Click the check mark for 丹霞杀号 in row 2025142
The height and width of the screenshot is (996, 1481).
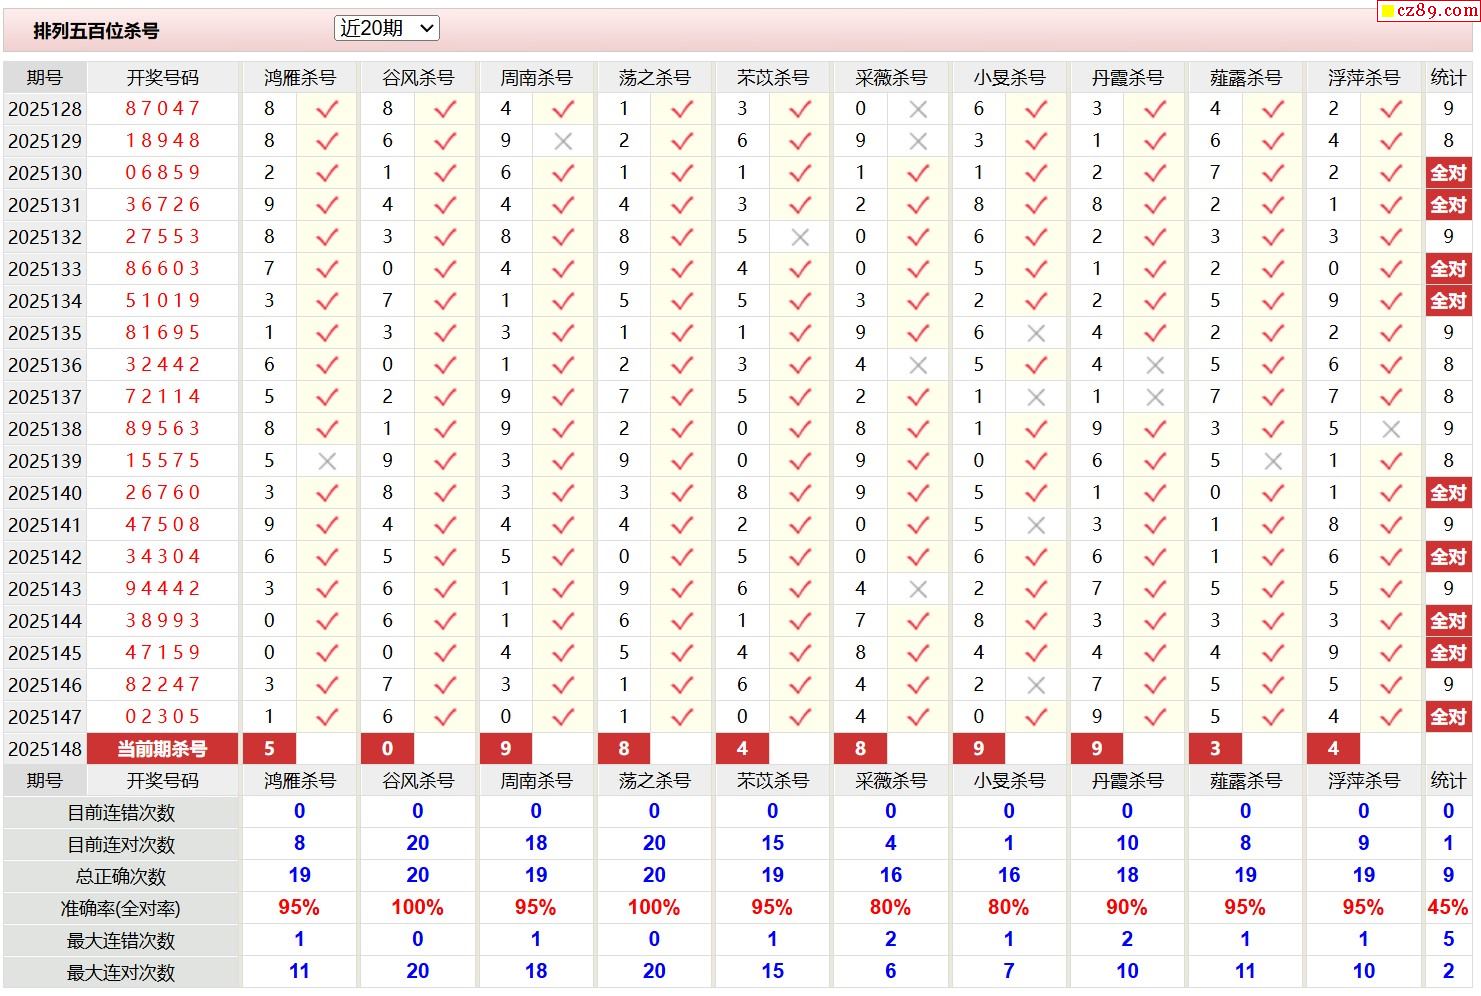coord(1155,557)
